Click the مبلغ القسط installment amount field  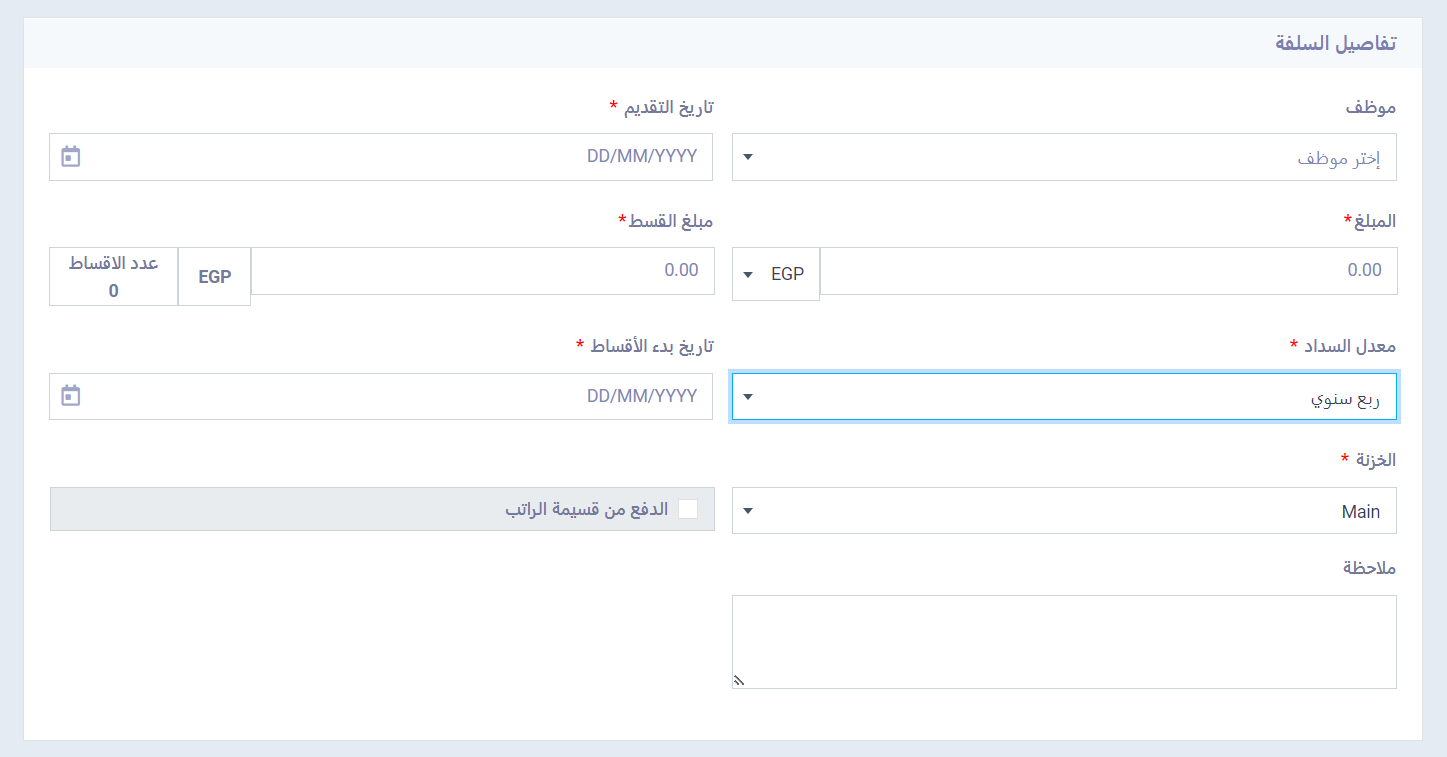click(x=482, y=271)
